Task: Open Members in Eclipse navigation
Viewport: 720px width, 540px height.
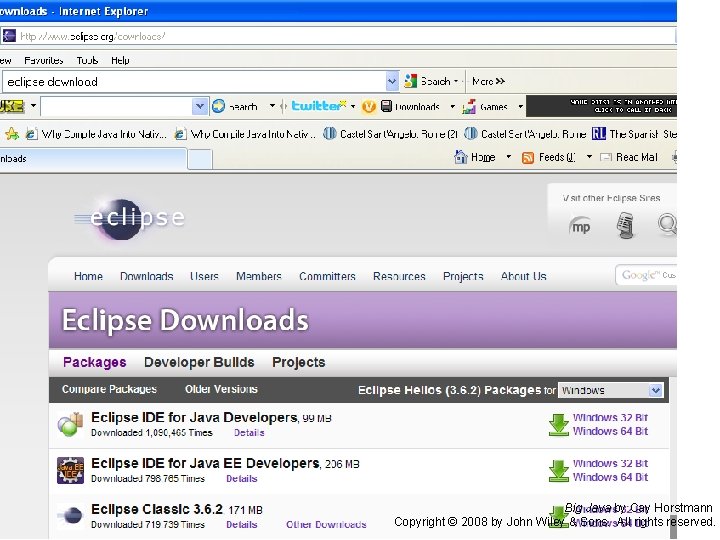Action: pos(259,276)
